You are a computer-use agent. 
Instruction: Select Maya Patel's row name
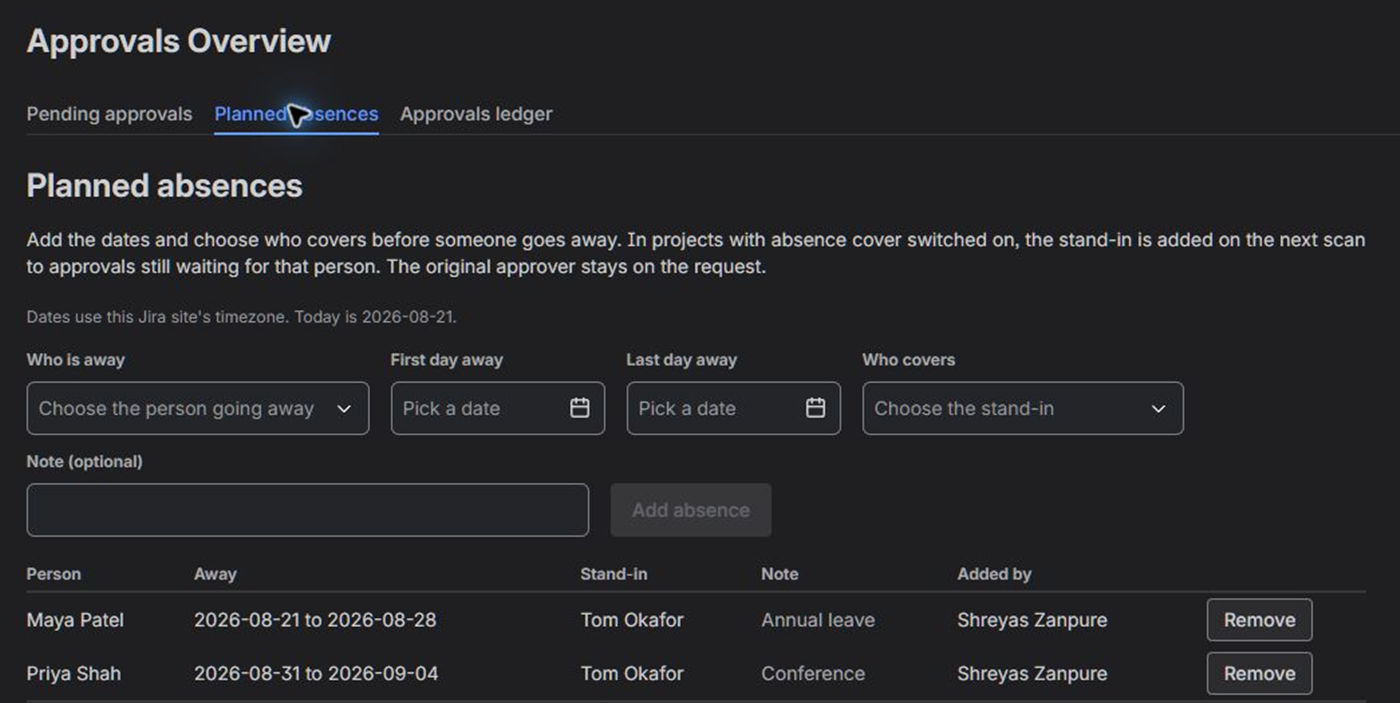coord(75,620)
